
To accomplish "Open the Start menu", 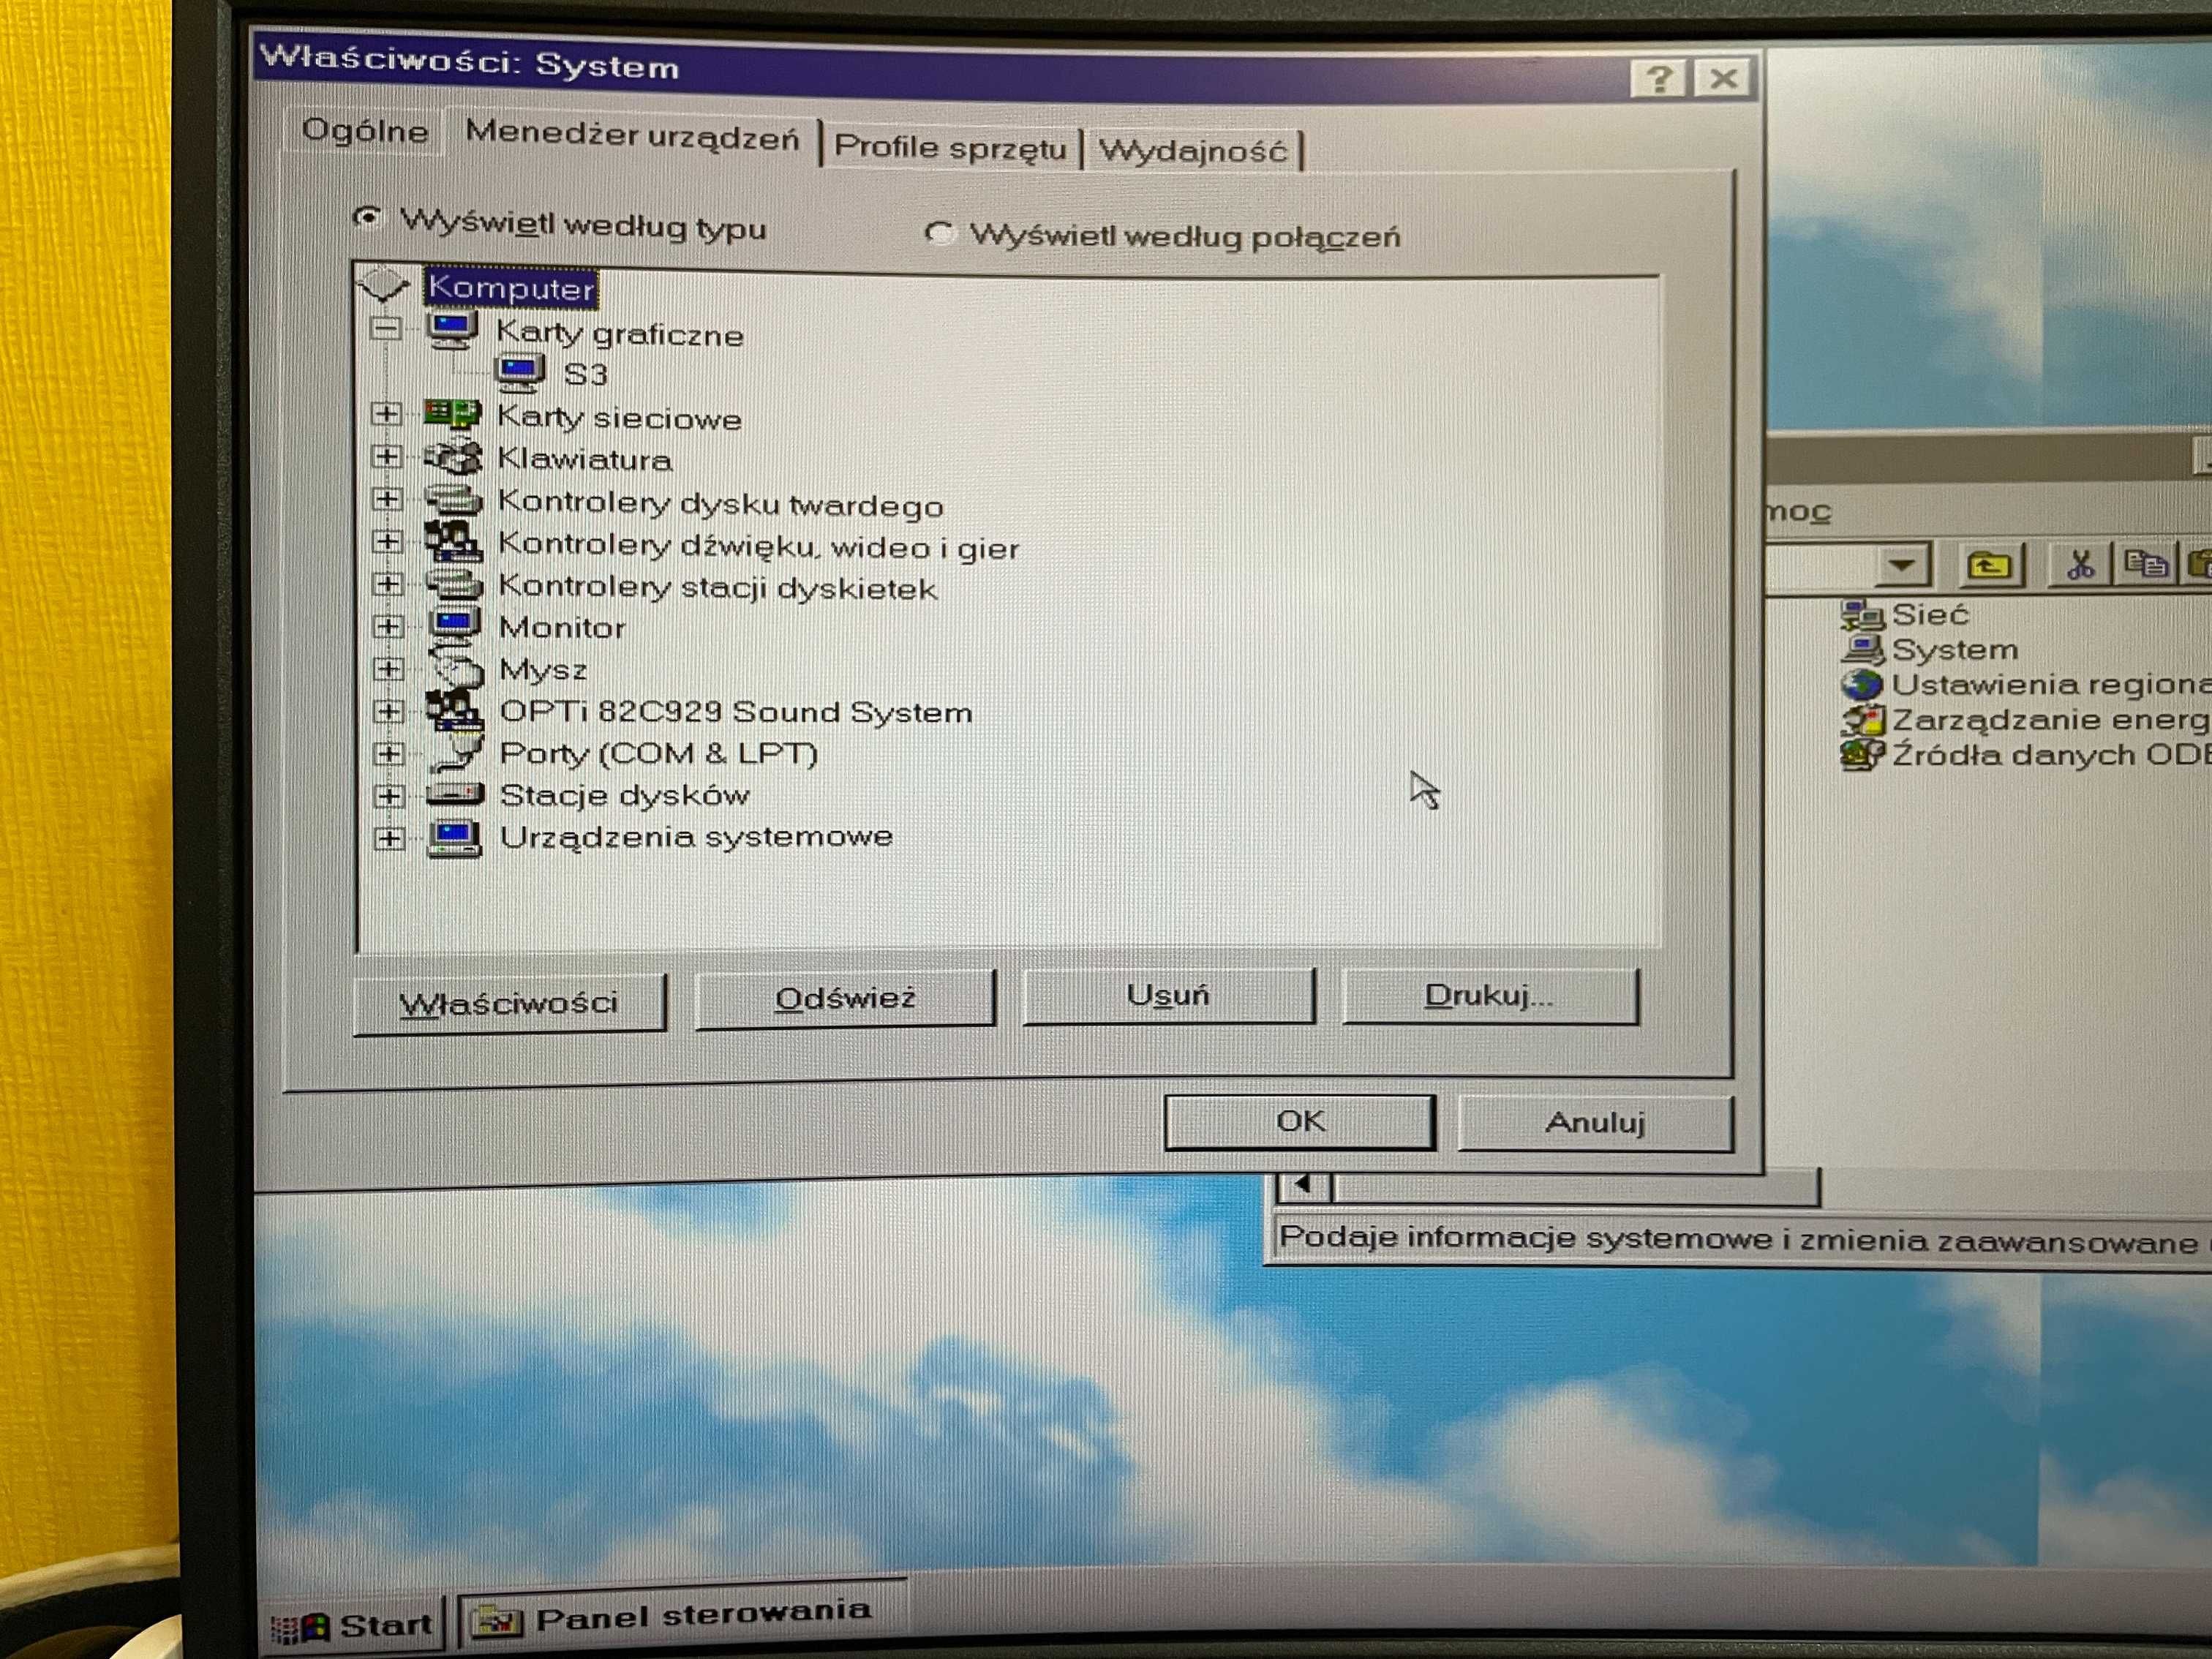I will 352,1625.
